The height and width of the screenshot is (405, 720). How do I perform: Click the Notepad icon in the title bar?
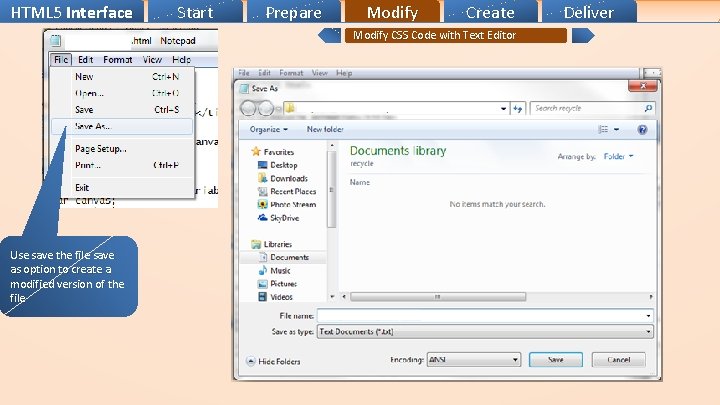pyautogui.click(x=56, y=40)
